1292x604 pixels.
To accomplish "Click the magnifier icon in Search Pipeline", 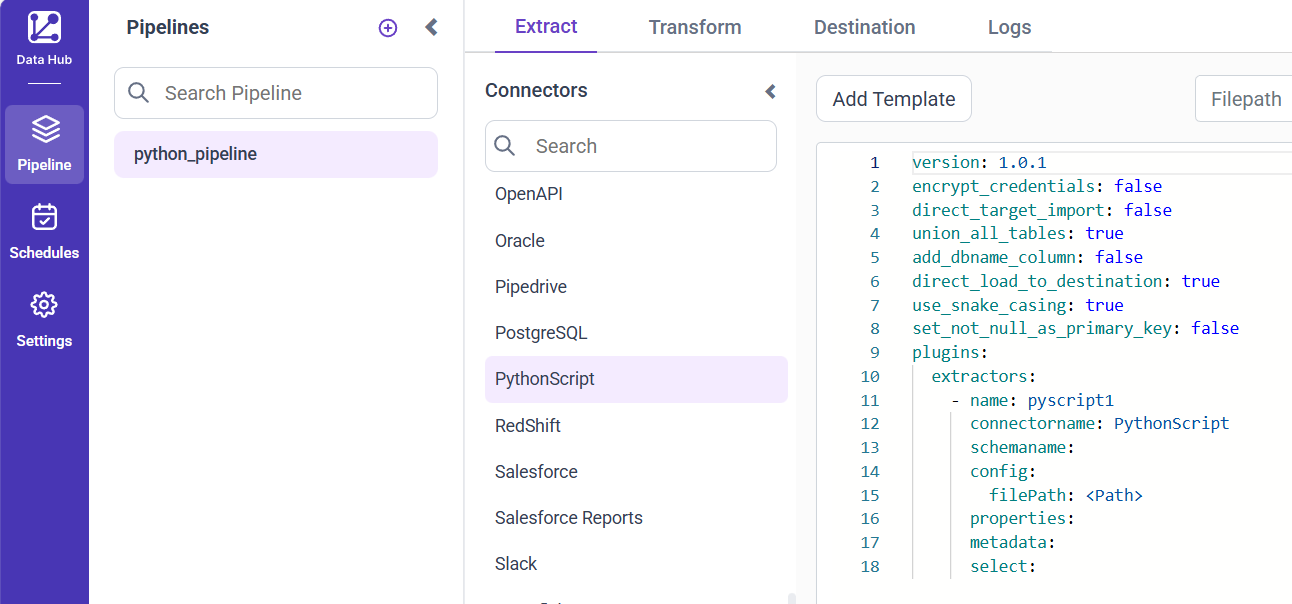I will coord(137,92).
